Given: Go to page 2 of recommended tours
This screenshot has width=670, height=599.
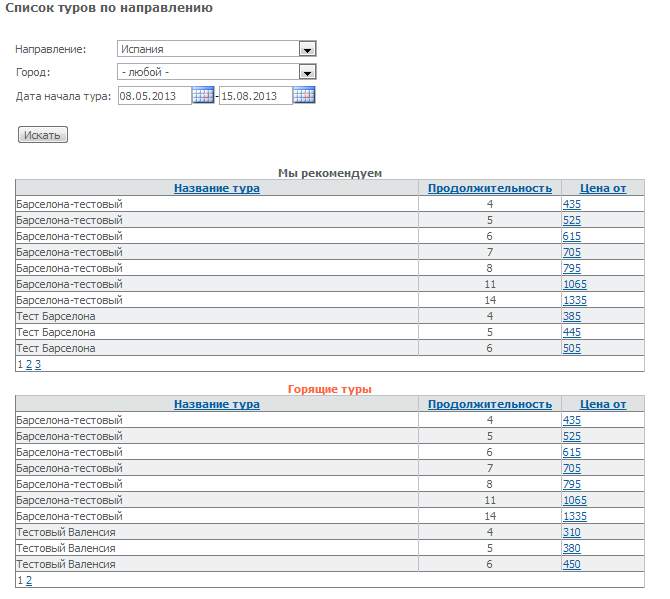Looking at the screenshot, I should 29,364.
